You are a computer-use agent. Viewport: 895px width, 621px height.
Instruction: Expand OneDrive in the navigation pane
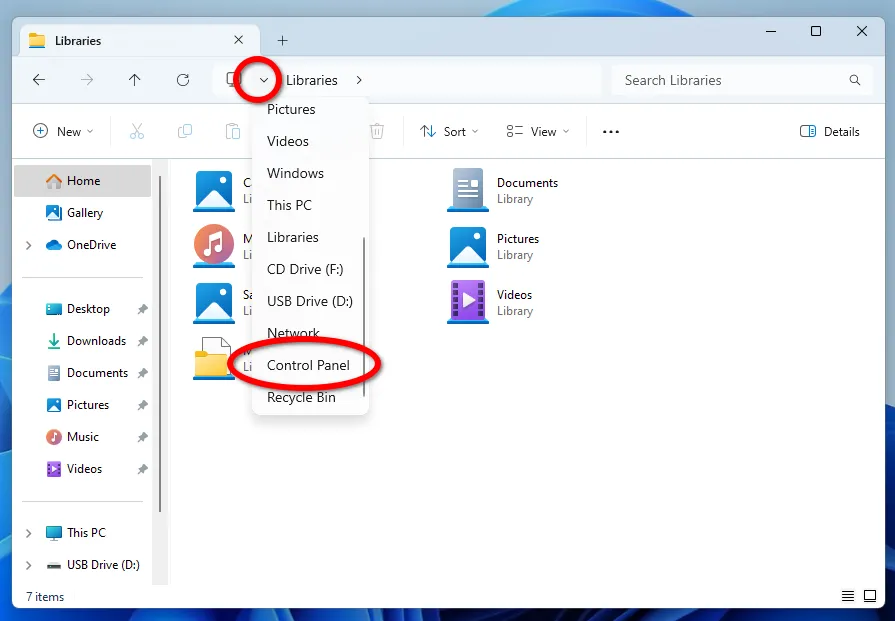(x=28, y=245)
